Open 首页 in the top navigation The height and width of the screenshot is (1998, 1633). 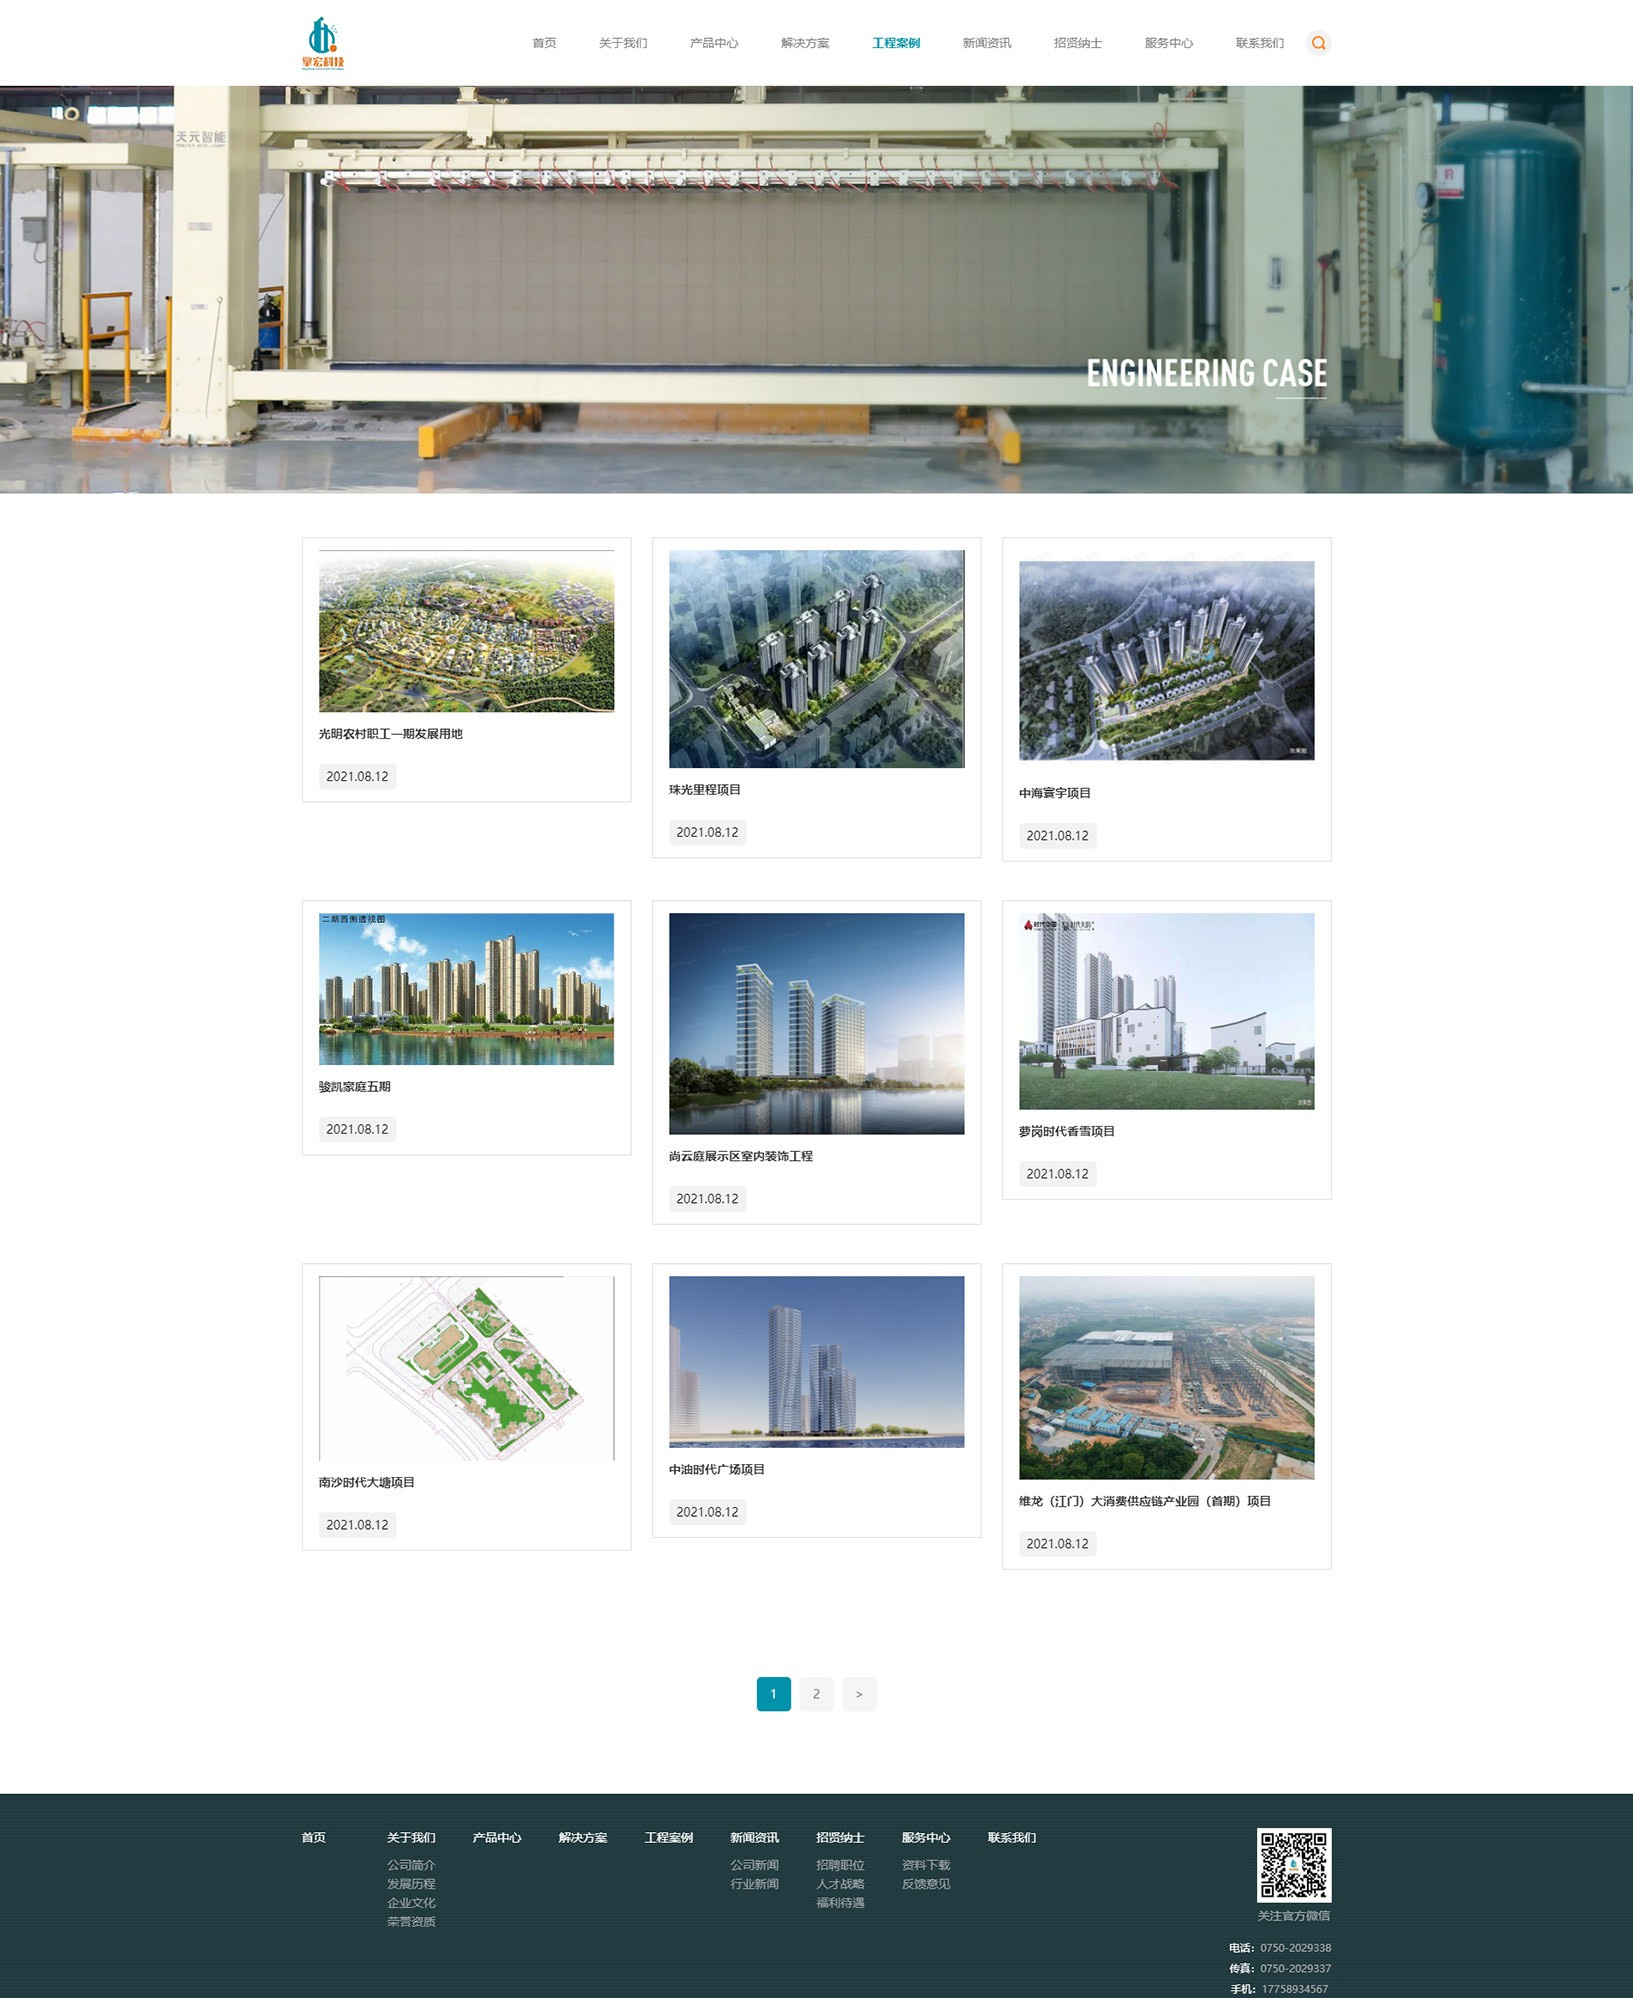pos(544,43)
